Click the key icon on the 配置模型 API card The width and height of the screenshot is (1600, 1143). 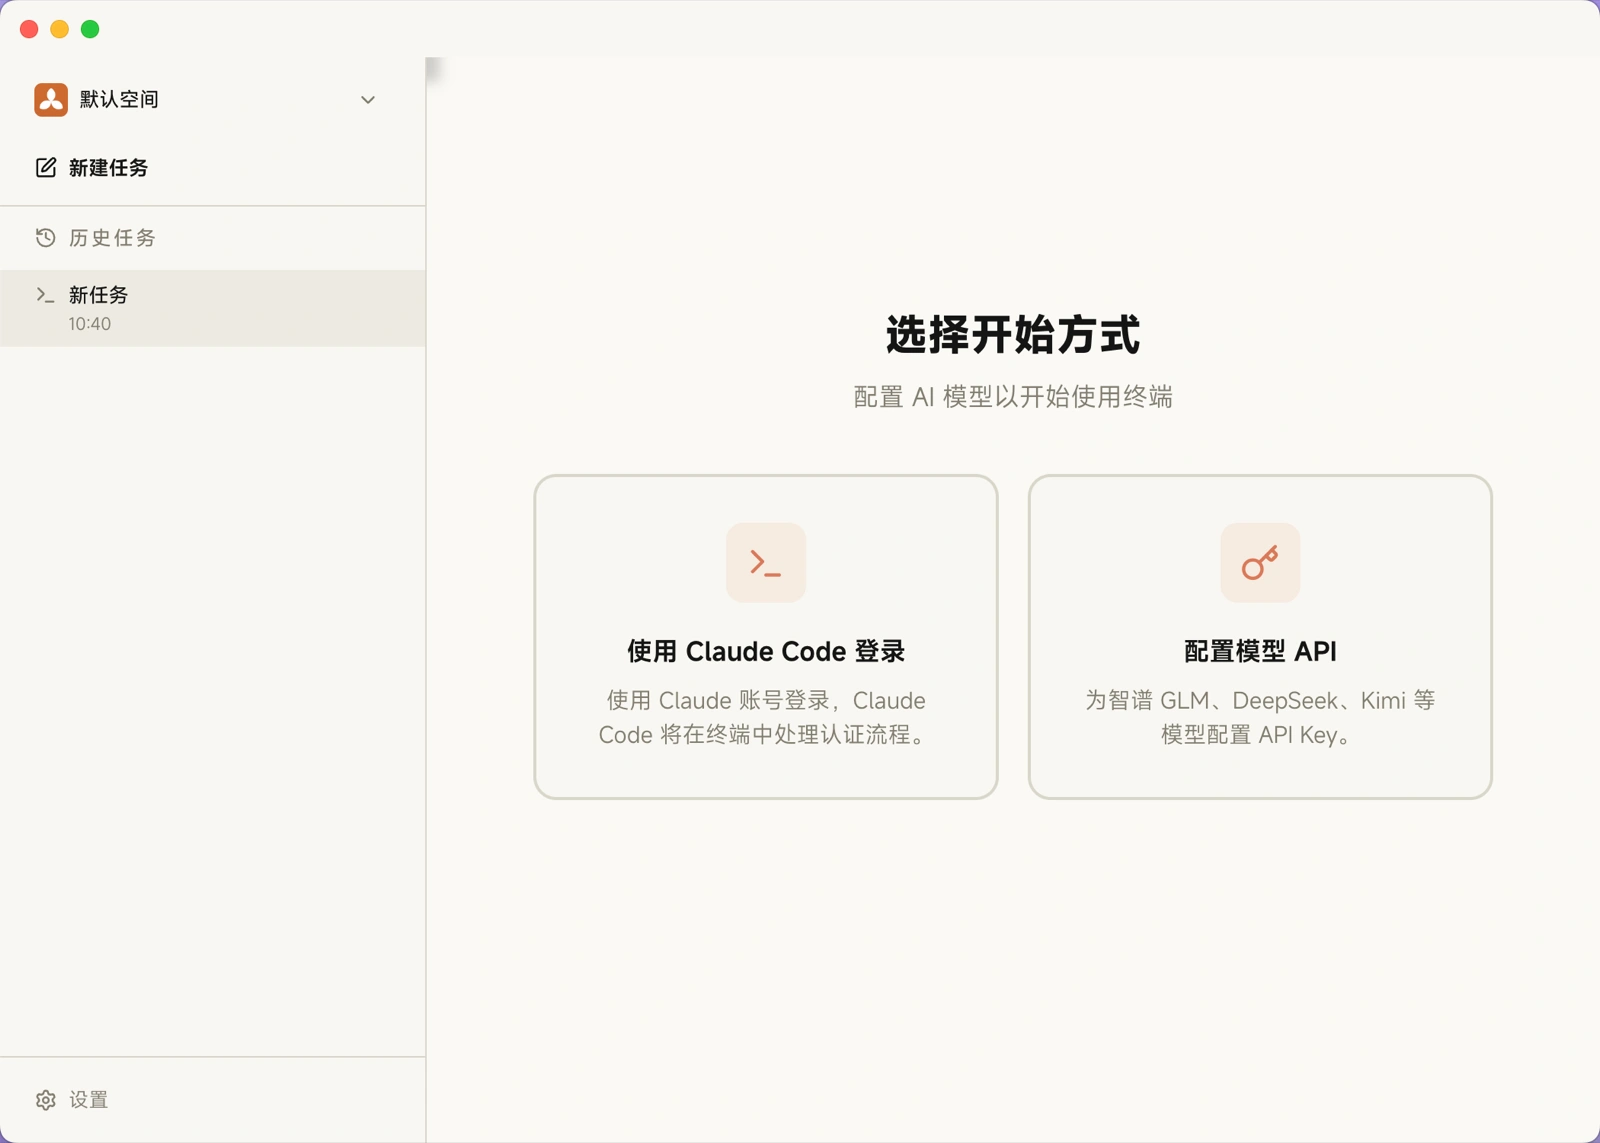click(x=1259, y=562)
